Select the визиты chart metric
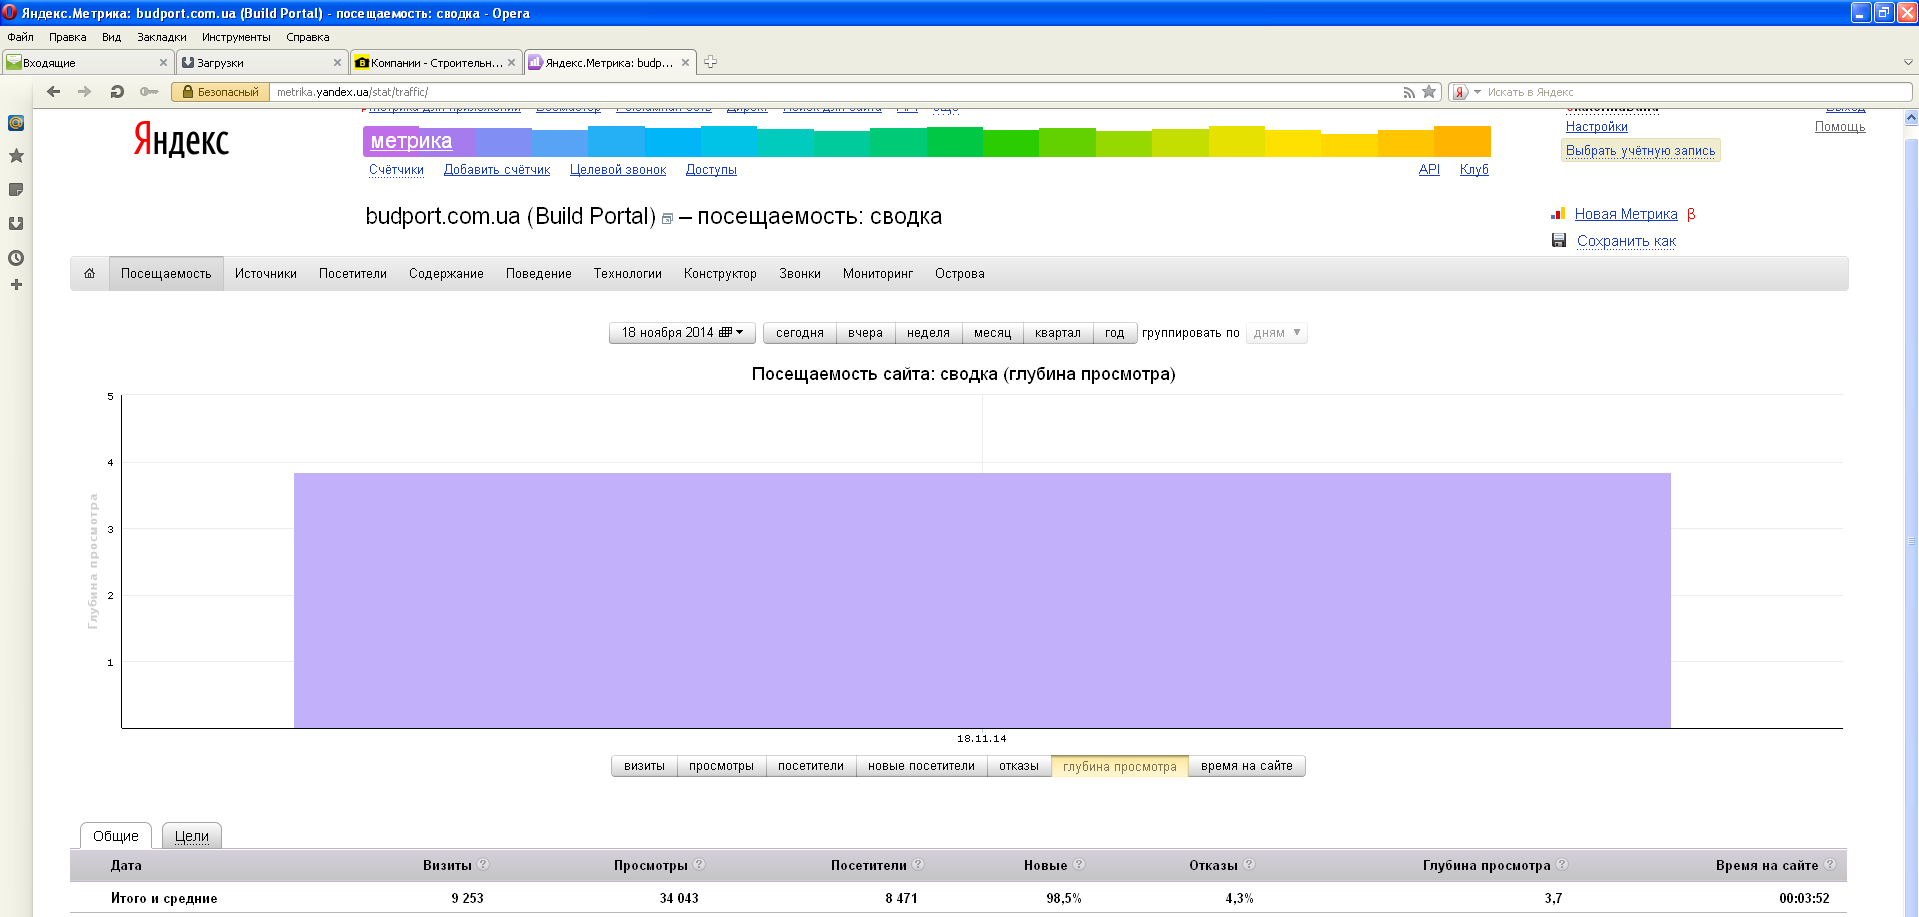This screenshot has width=1919, height=917. tap(644, 766)
